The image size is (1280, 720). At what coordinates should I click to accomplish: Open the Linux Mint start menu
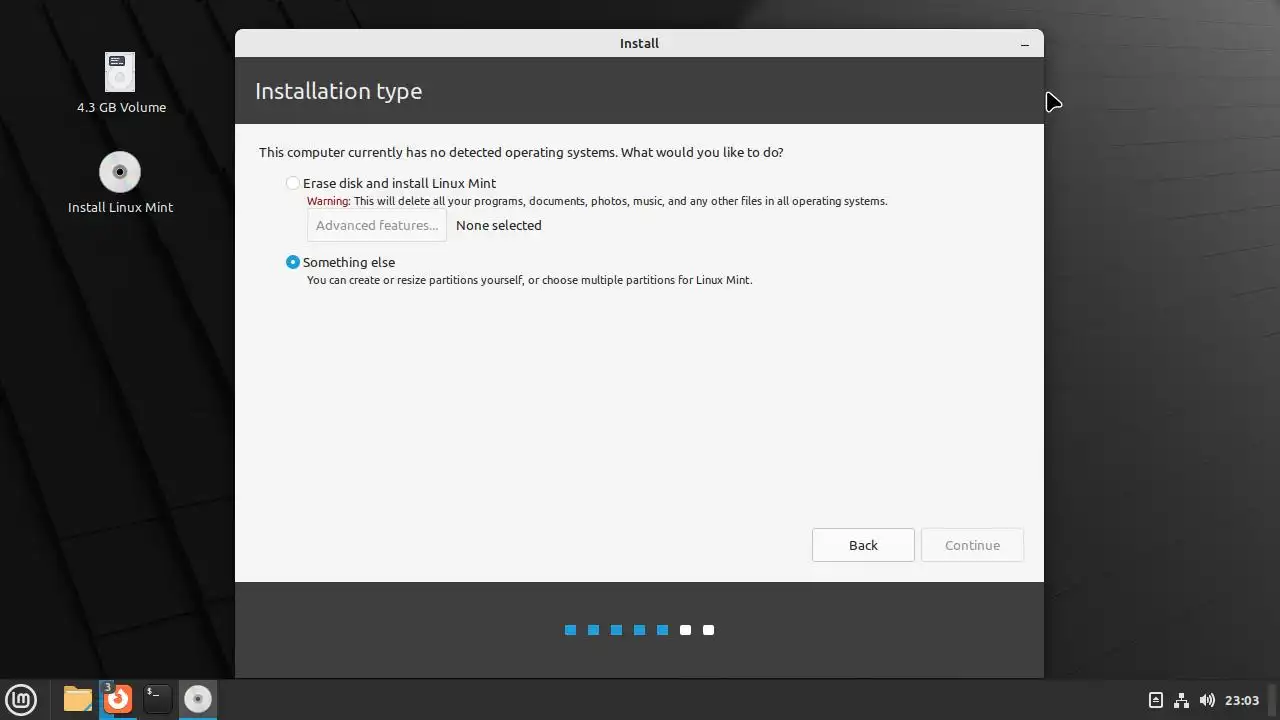[x=21, y=699]
